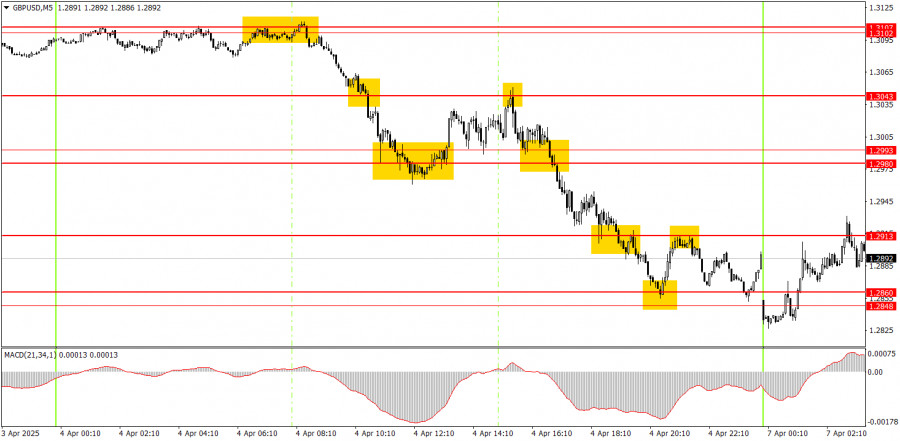
Task: Select the 1.3043 red price level label
Action: (x=881, y=96)
